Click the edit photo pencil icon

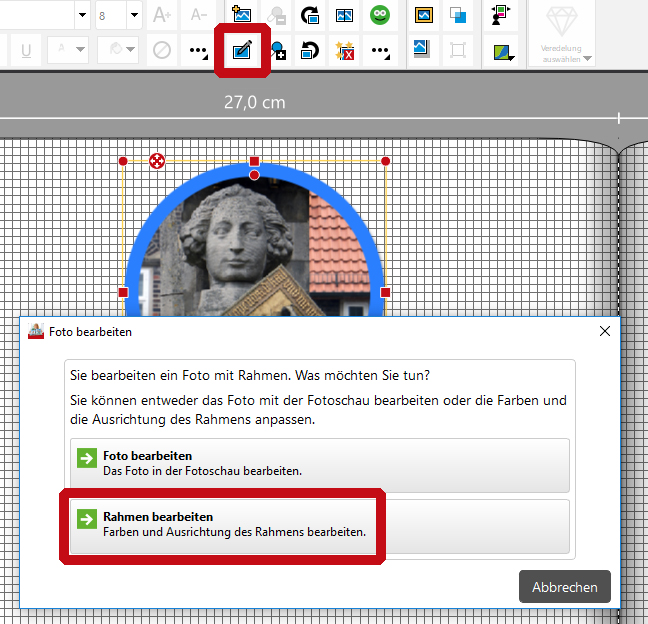tap(241, 50)
